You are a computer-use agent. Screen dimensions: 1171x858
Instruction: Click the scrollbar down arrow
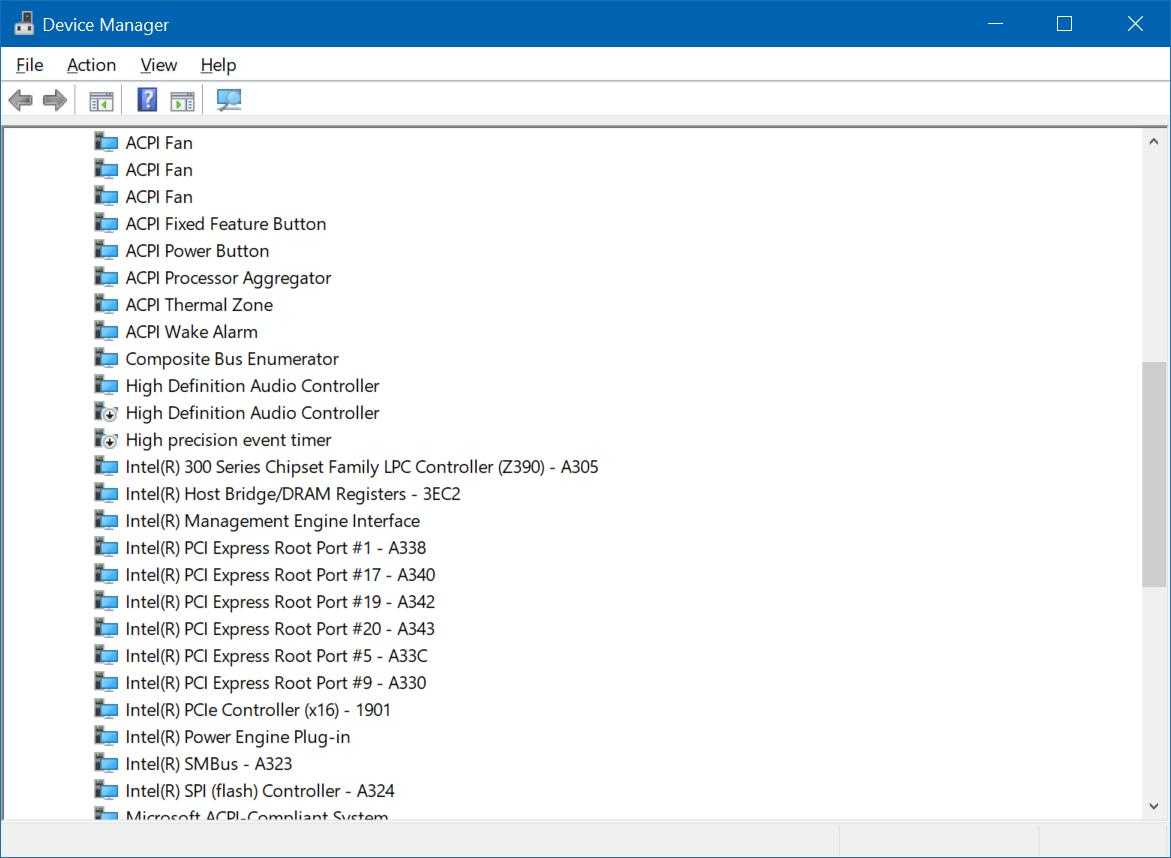point(1154,806)
